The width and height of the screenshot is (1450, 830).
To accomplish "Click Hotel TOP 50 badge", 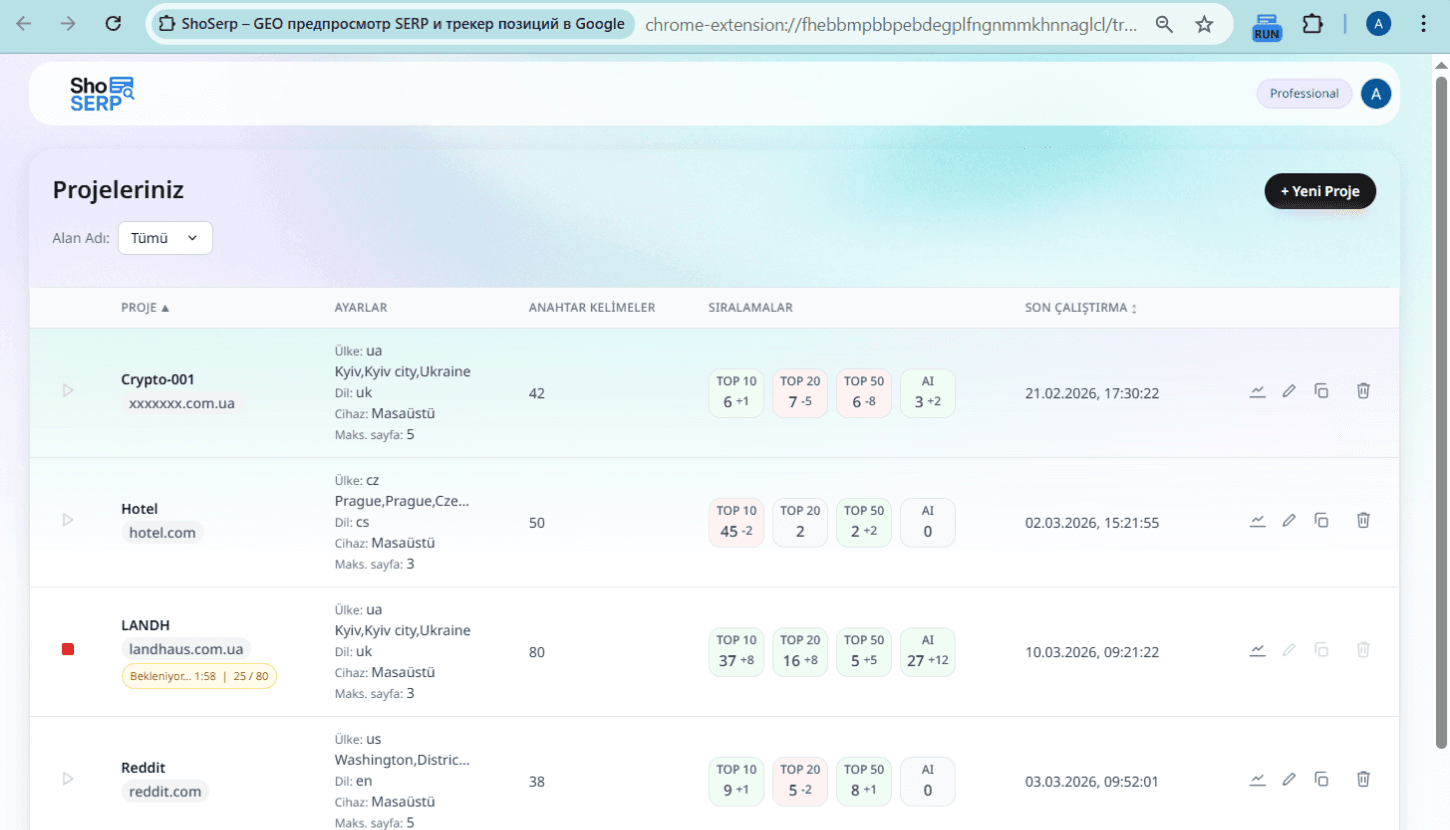I will click(864, 523).
